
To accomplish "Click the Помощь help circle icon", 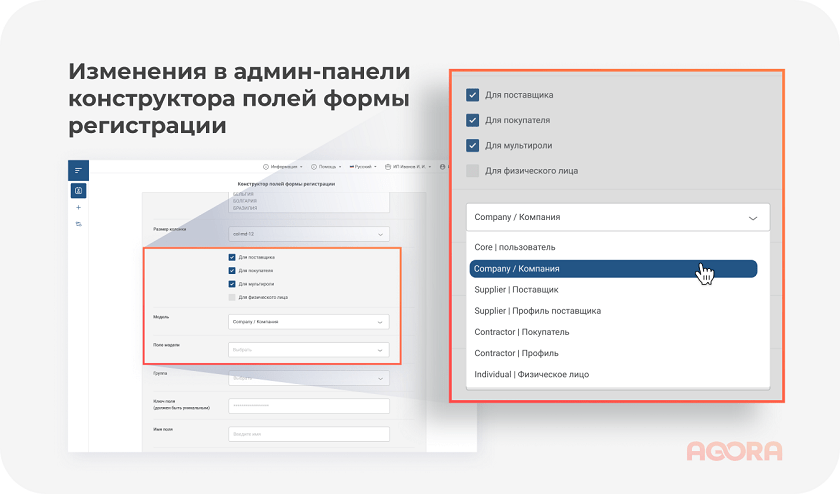I will [314, 167].
